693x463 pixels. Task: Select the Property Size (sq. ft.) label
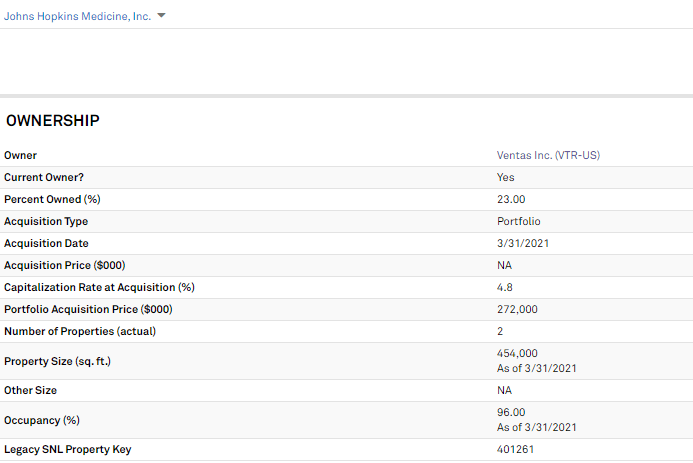57,361
